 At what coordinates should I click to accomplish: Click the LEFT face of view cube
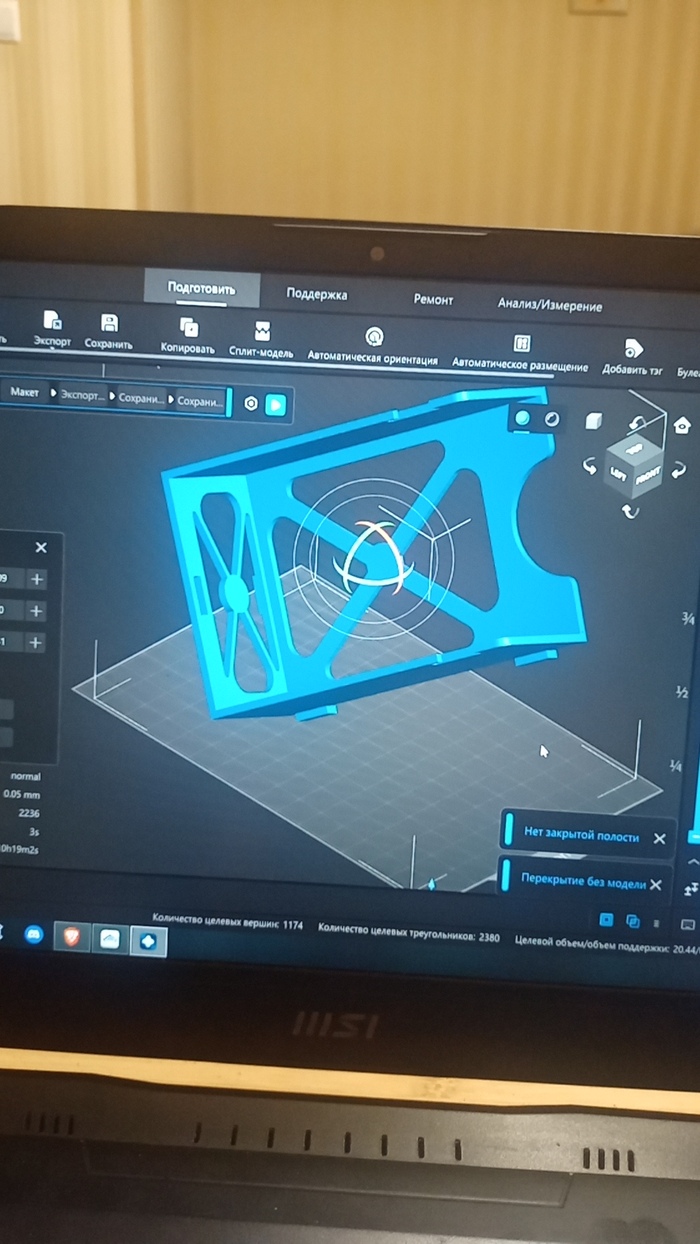619,473
